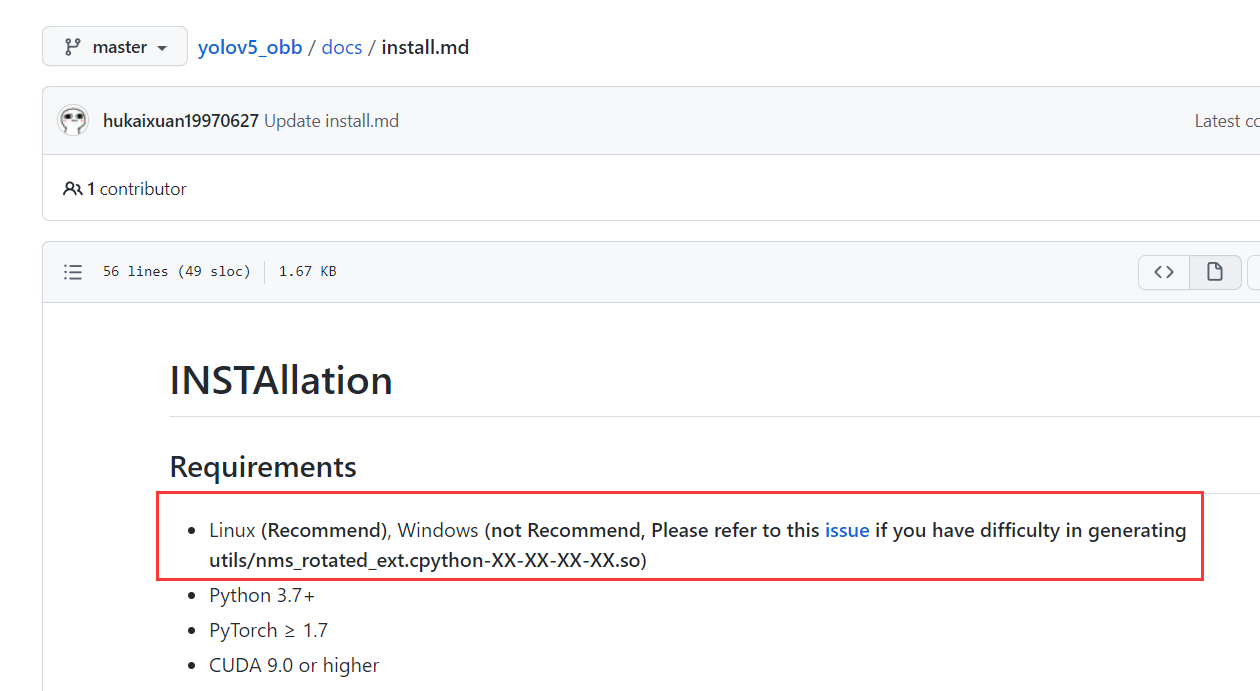Image resolution: width=1260 pixels, height=691 pixels.
Task: Open the Update install.md commit message
Action: pos(331,120)
